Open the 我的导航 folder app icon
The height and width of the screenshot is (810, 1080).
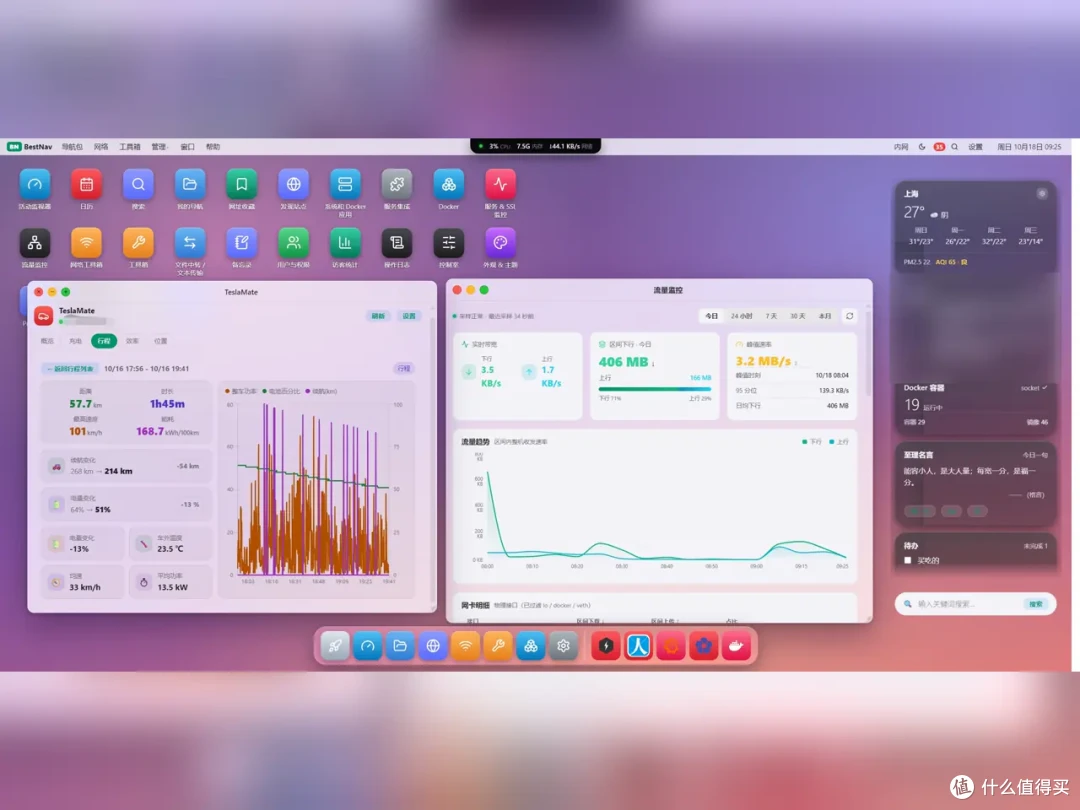[x=189, y=185]
